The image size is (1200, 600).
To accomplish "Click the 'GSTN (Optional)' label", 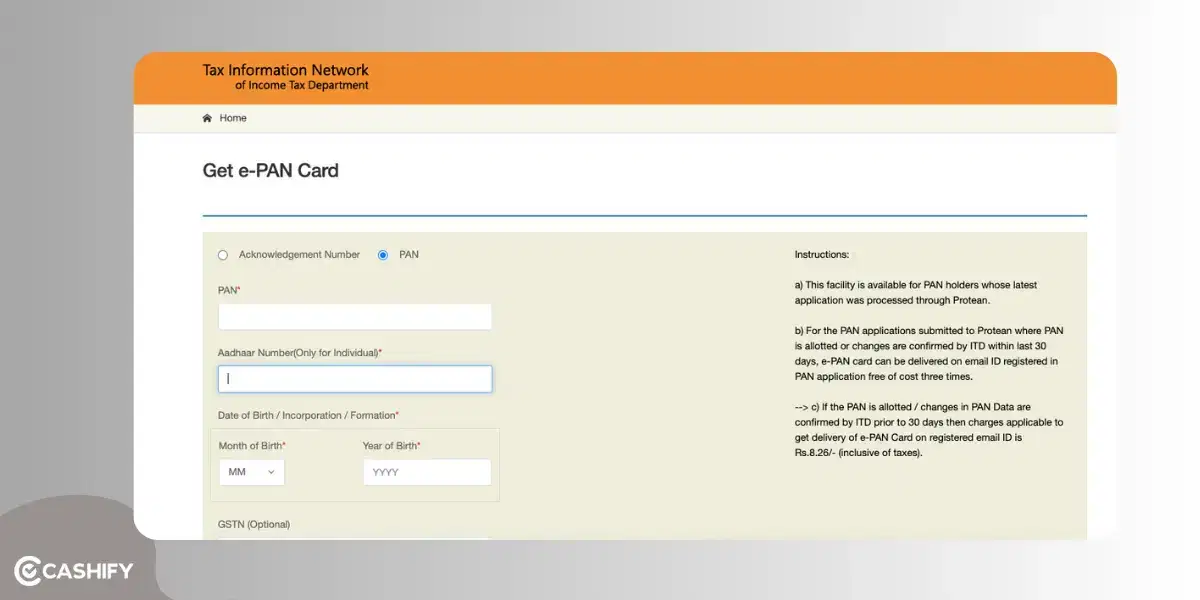I will pos(254,524).
